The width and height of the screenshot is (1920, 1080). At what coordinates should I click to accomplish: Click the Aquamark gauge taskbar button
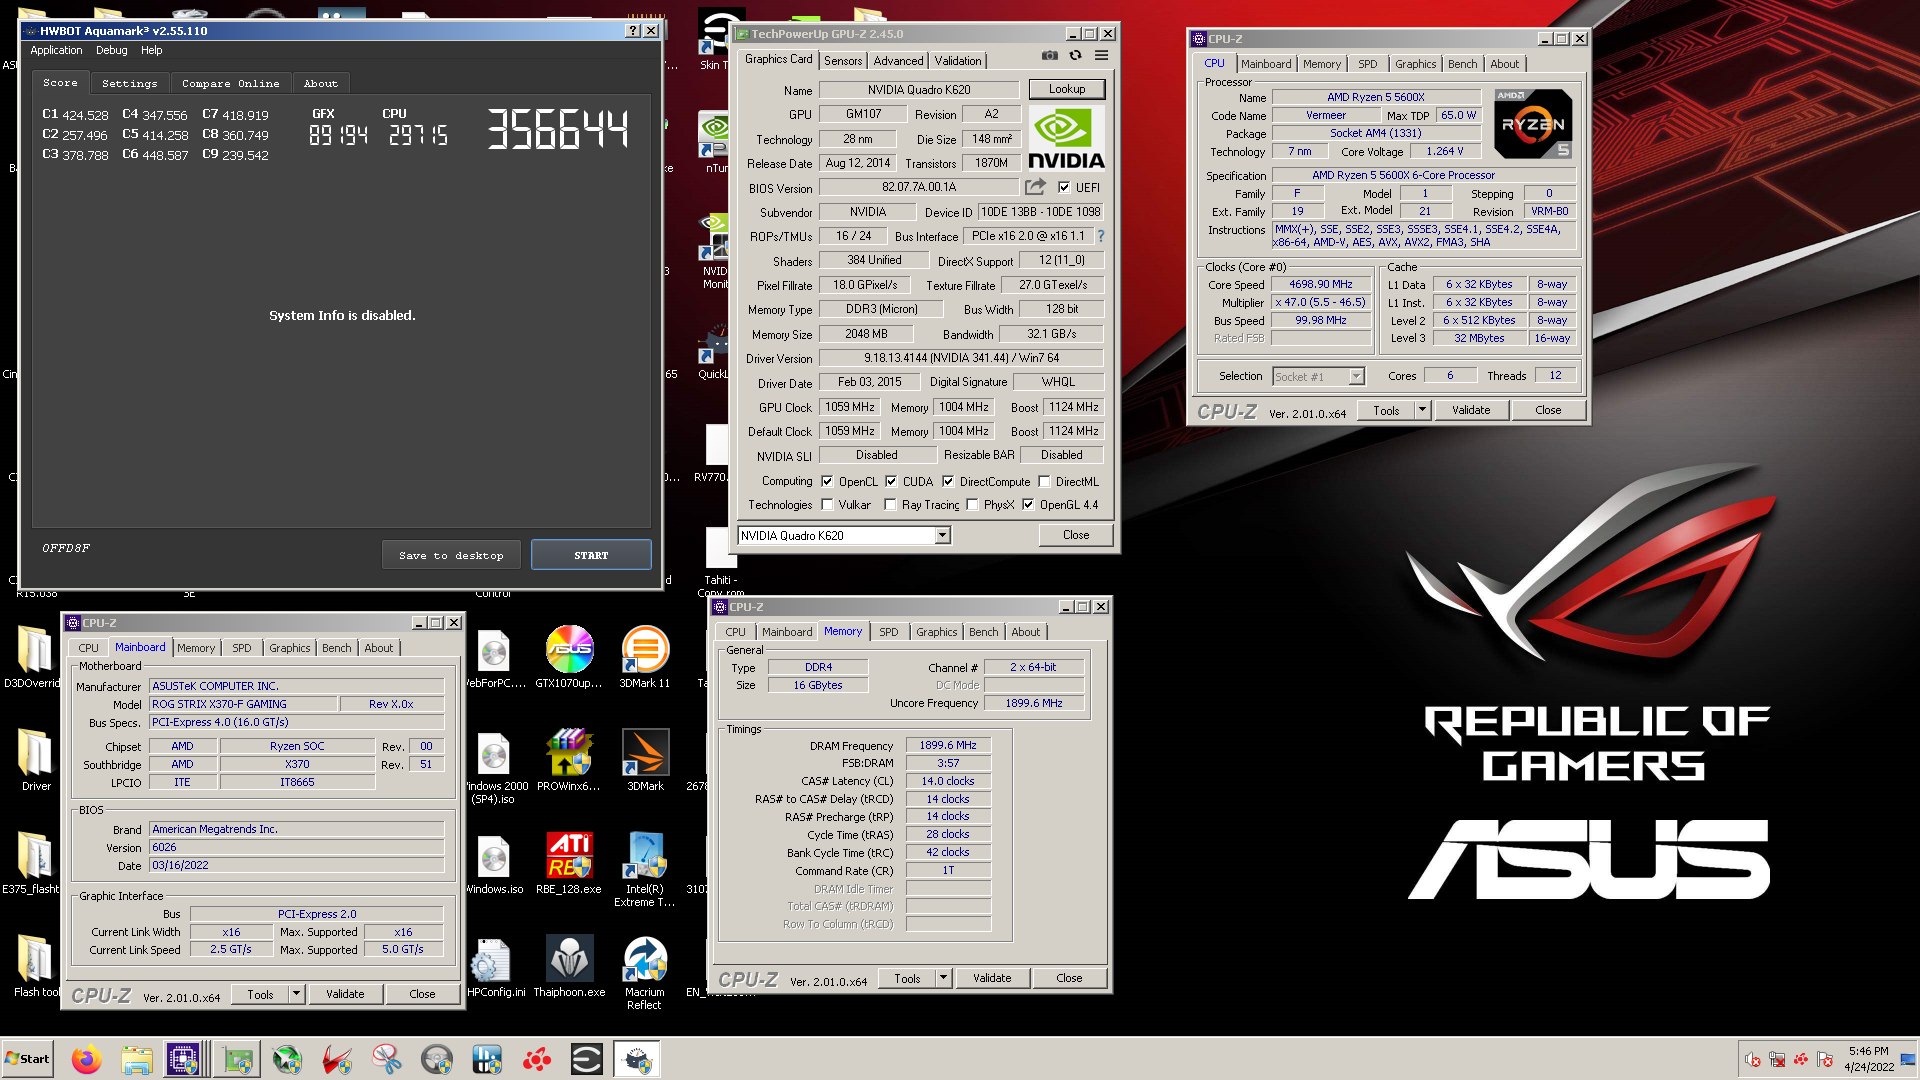click(637, 1059)
